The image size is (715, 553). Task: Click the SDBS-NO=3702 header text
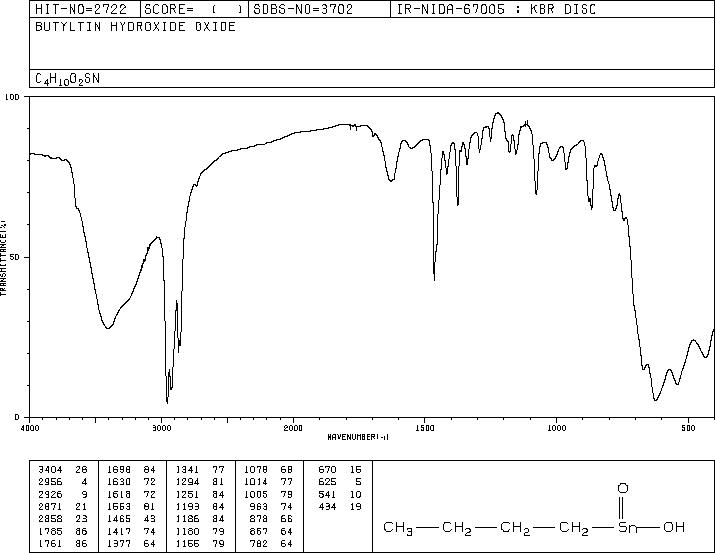[303, 9]
